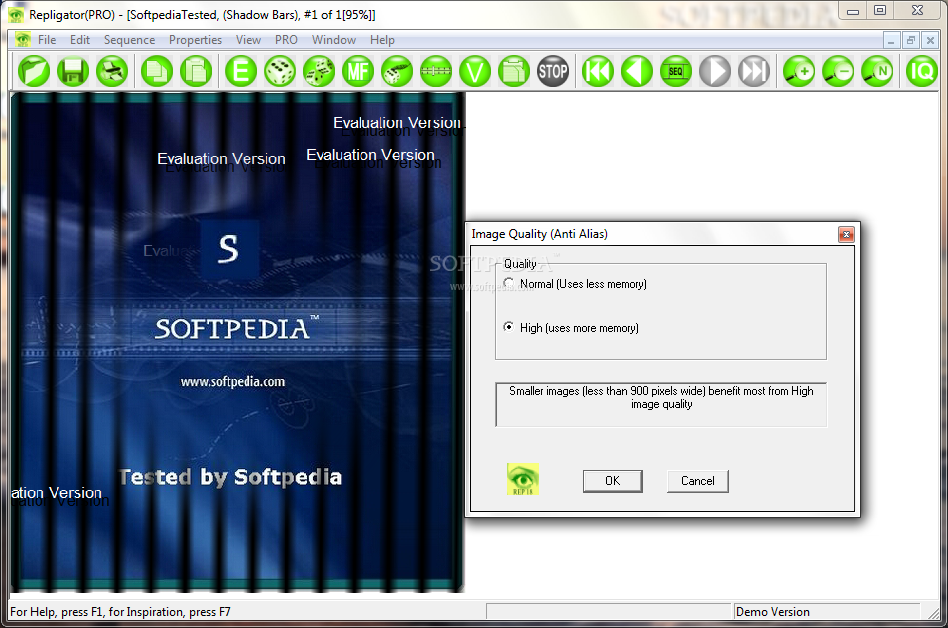948x628 pixels.
Task: Click the green V toolbar icon
Action: (x=475, y=71)
